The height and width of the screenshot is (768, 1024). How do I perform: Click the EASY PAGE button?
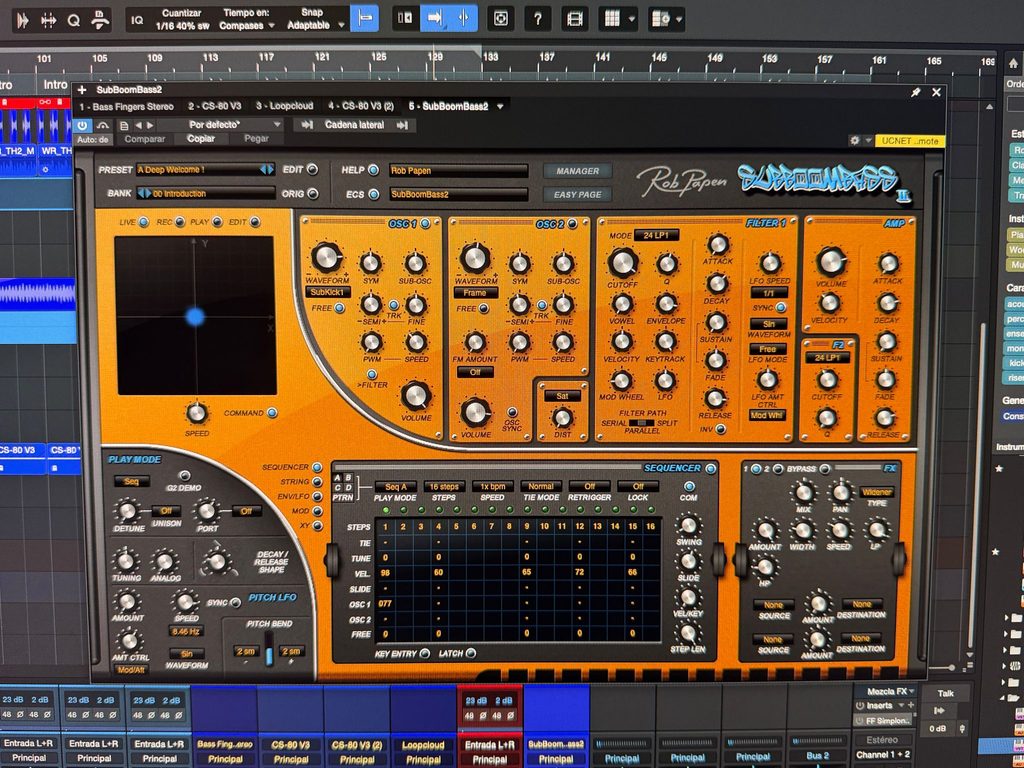pos(577,195)
